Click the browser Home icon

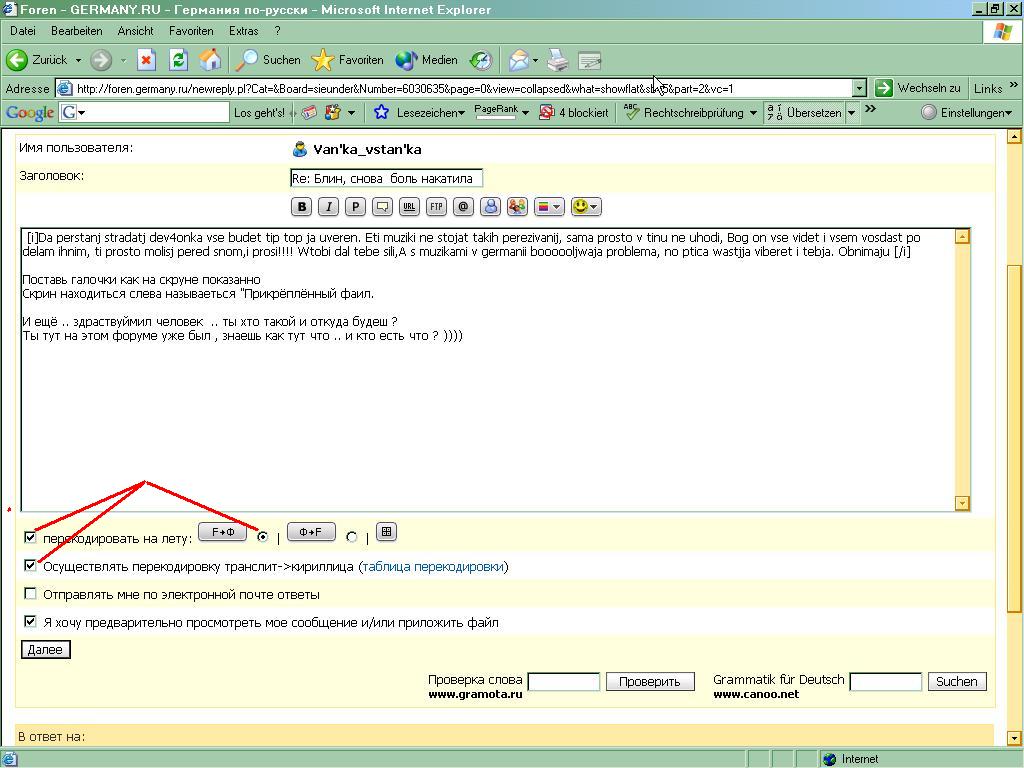click(x=210, y=60)
